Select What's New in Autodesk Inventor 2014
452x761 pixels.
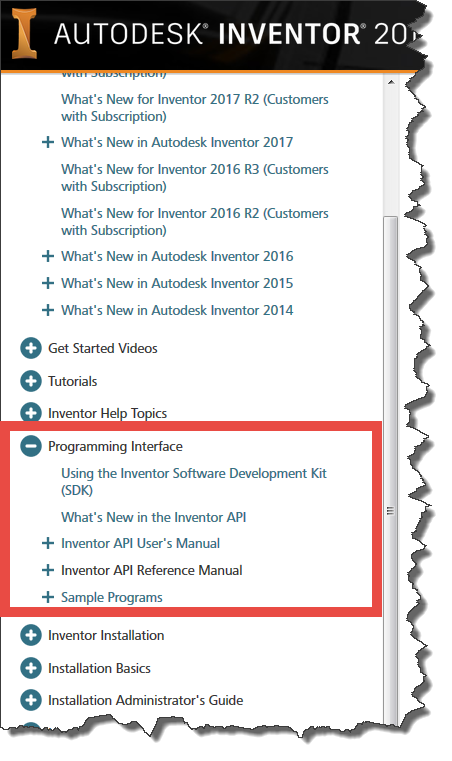pyautogui.click(x=177, y=310)
